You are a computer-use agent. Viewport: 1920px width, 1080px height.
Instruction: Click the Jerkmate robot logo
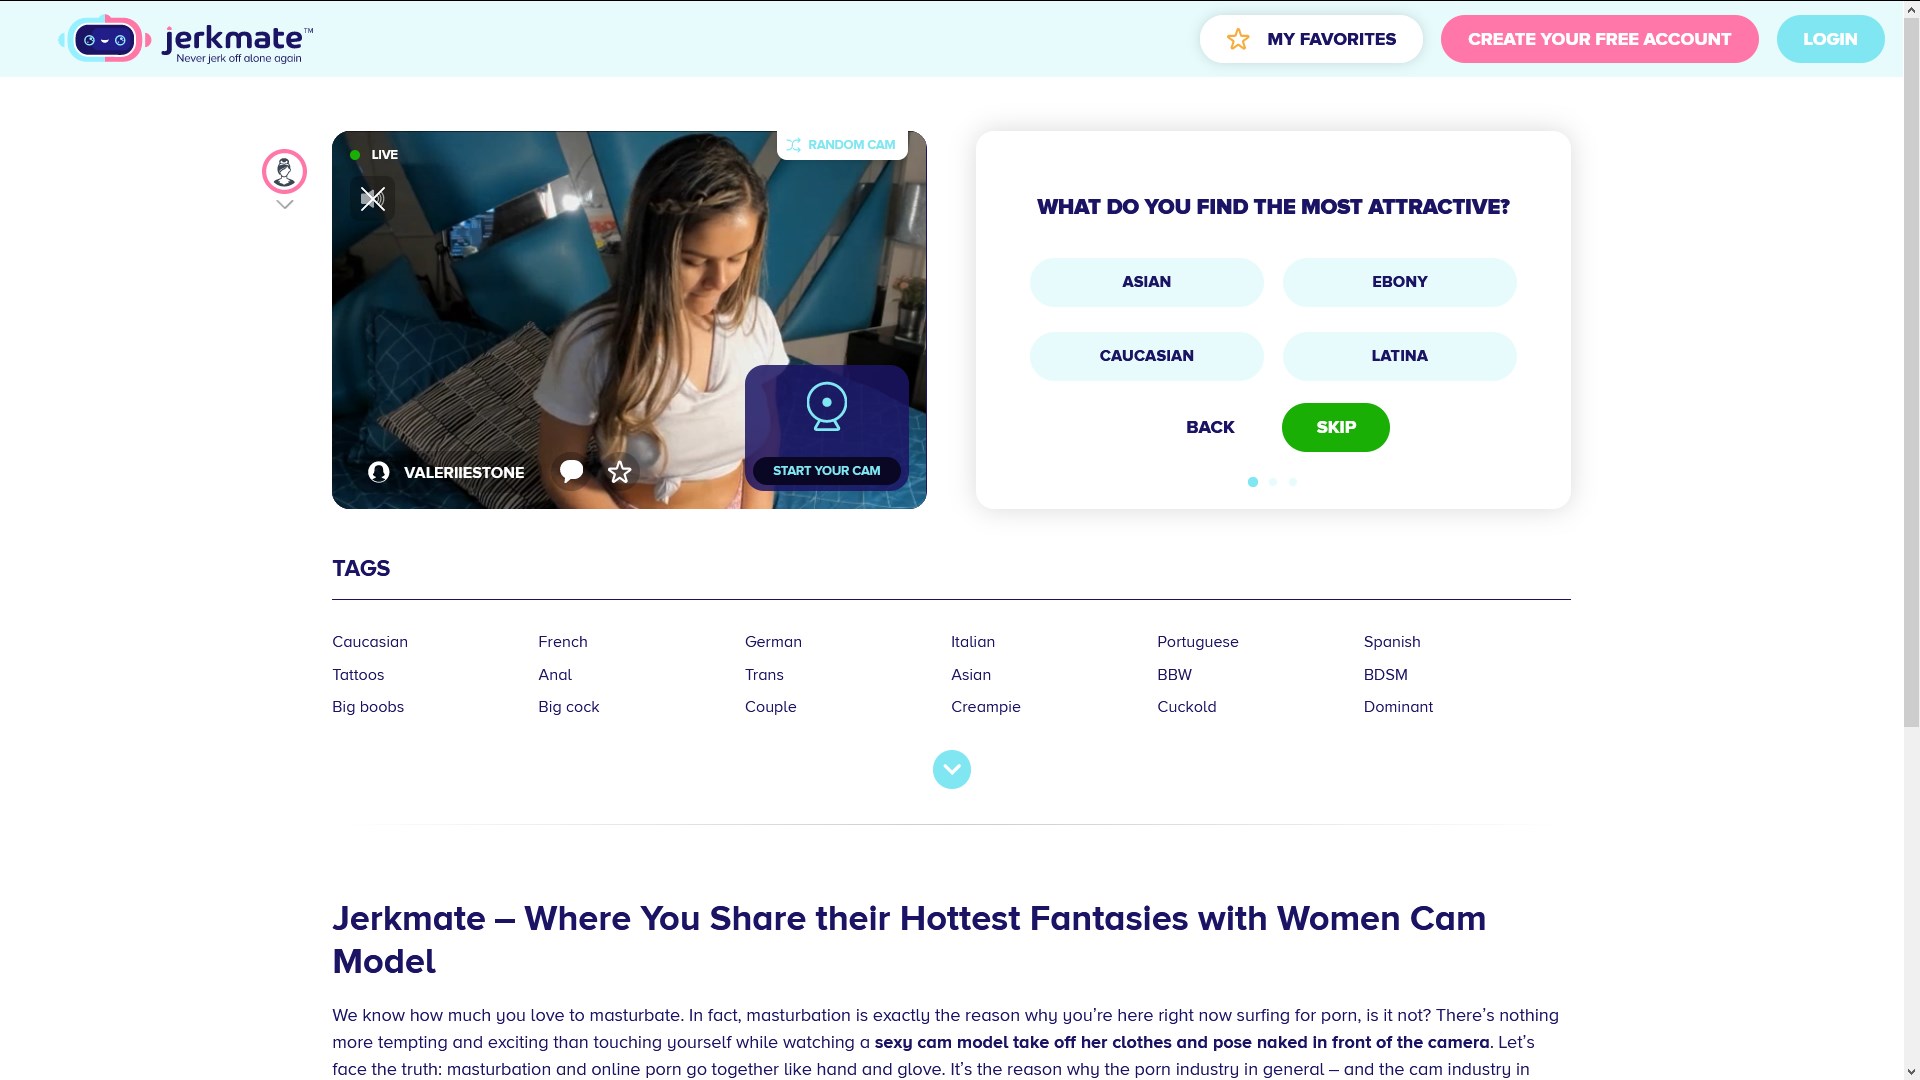coord(105,39)
